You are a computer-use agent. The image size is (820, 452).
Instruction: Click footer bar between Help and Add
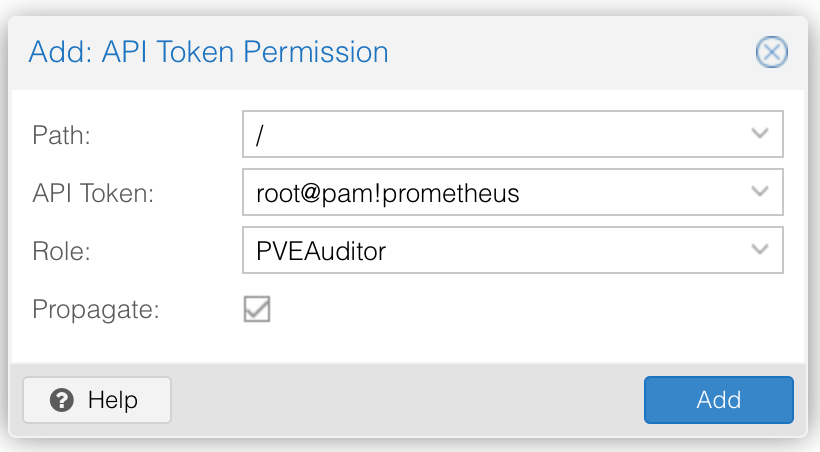(x=408, y=400)
